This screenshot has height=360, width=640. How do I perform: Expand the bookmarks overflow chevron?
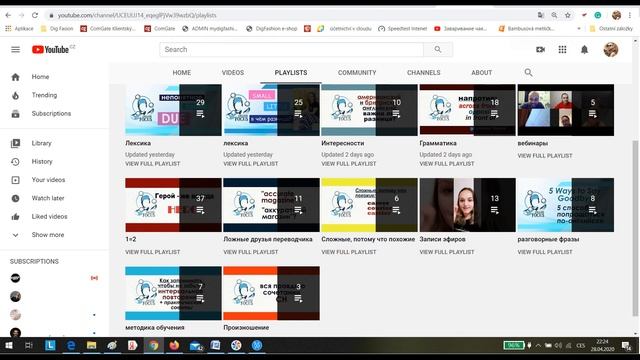click(x=578, y=29)
